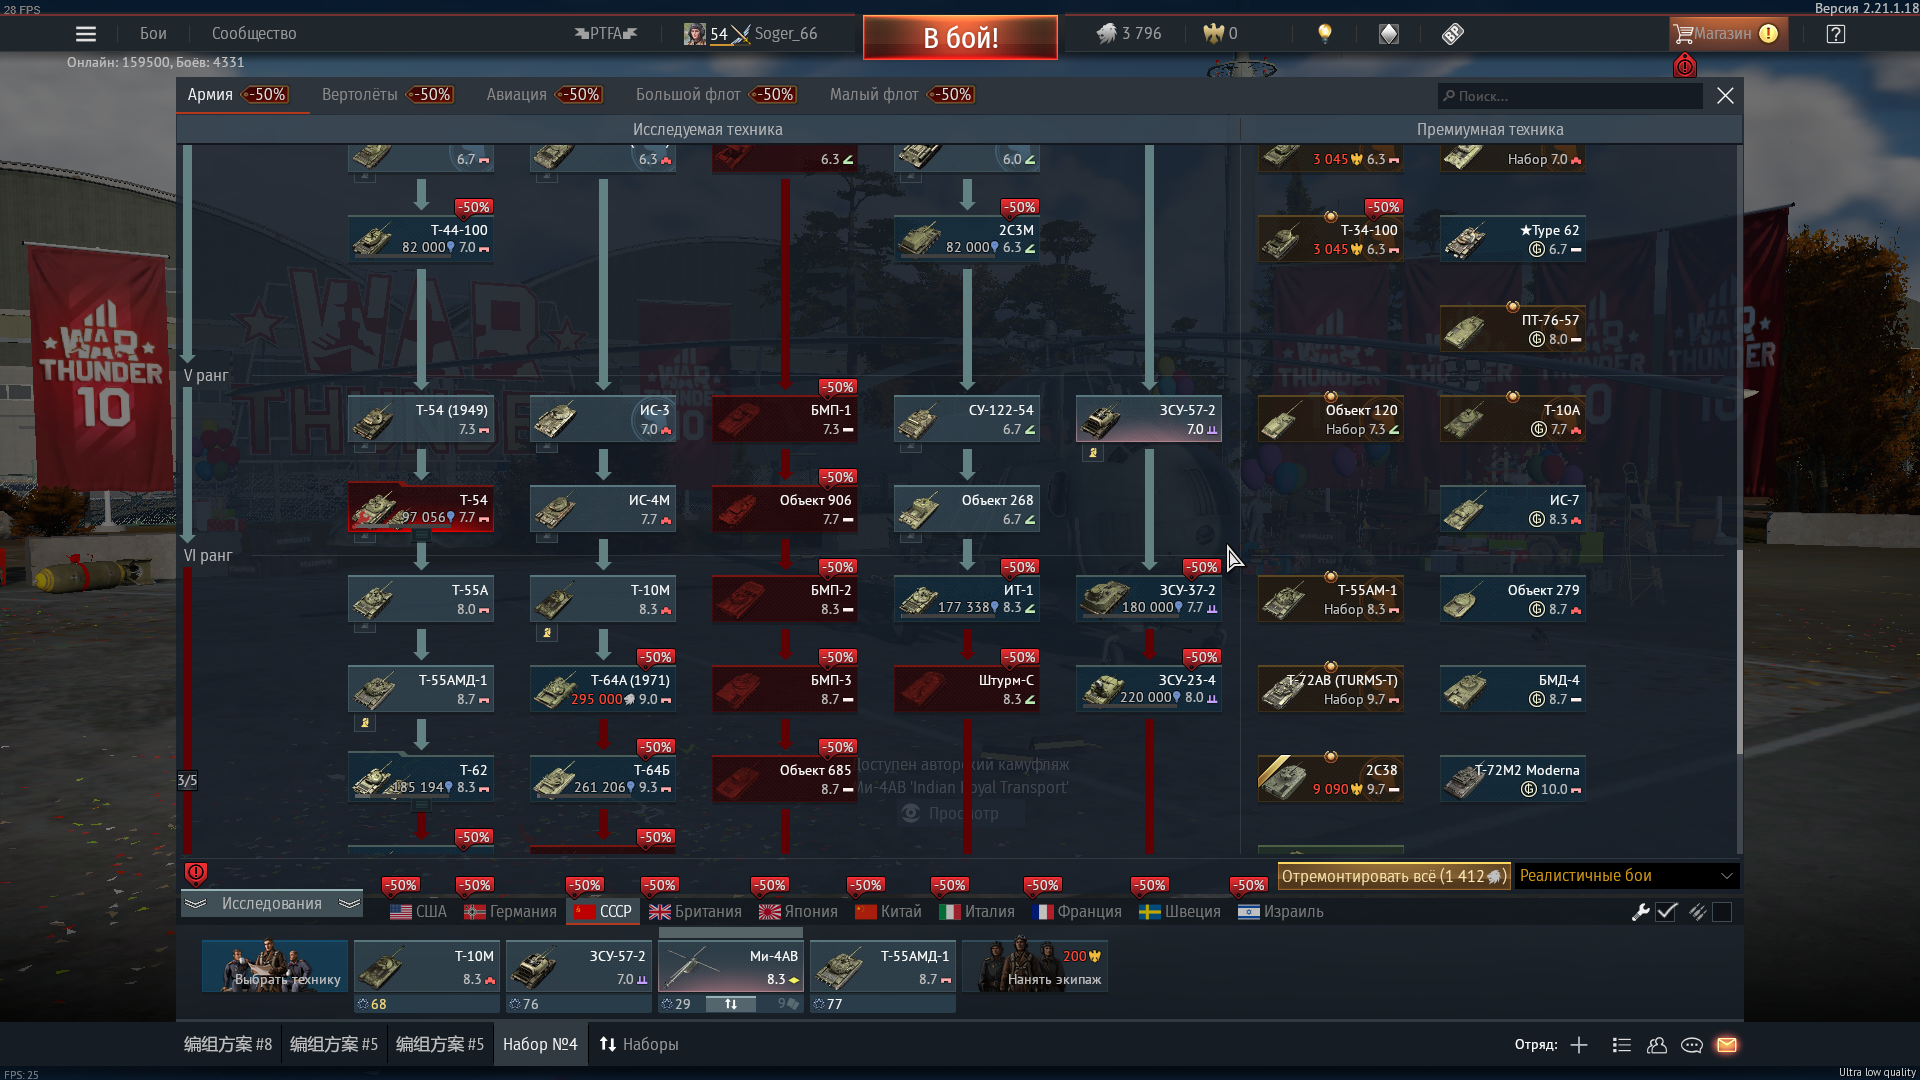Toggle the automatic repair checkbox
Image resolution: width=1920 pixels, height=1080 pixels.
pyautogui.click(x=1666, y=912)
